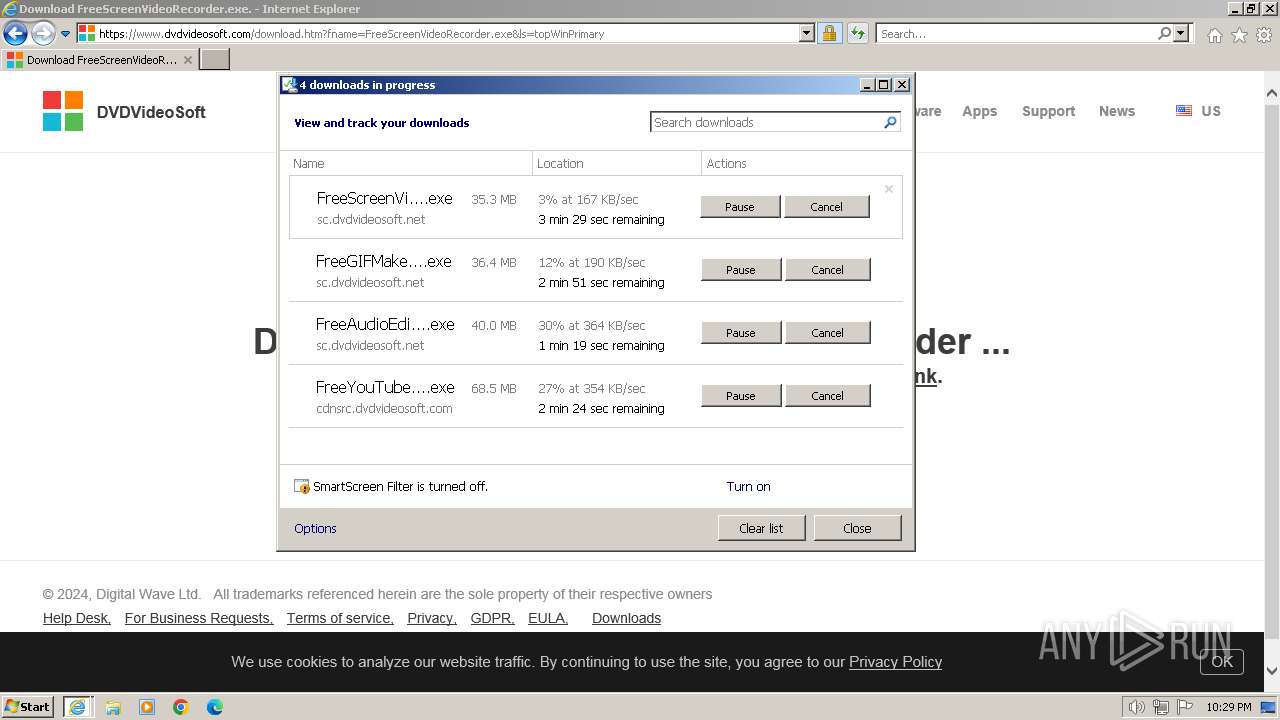Click the IE Forward navigation arrow
The image size is (1280, 720).
(43, 33)
